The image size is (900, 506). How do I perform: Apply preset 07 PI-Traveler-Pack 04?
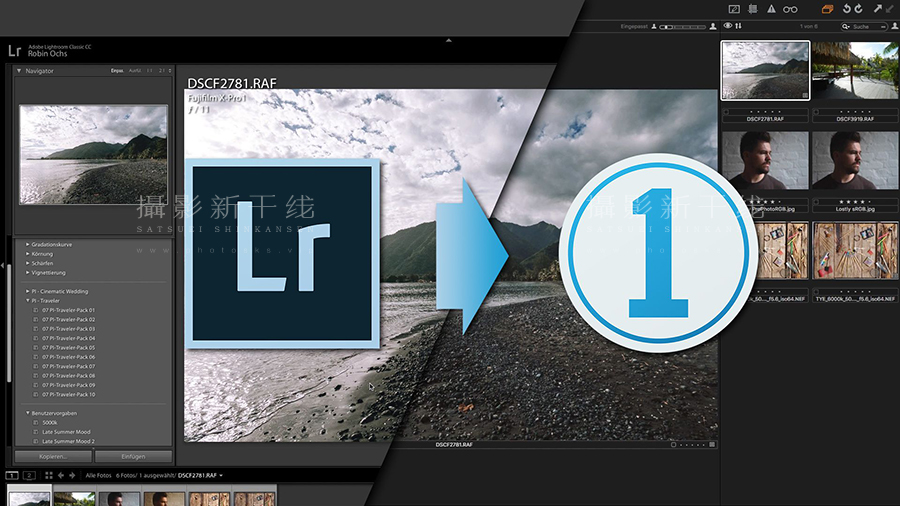(x=68, y=338)
